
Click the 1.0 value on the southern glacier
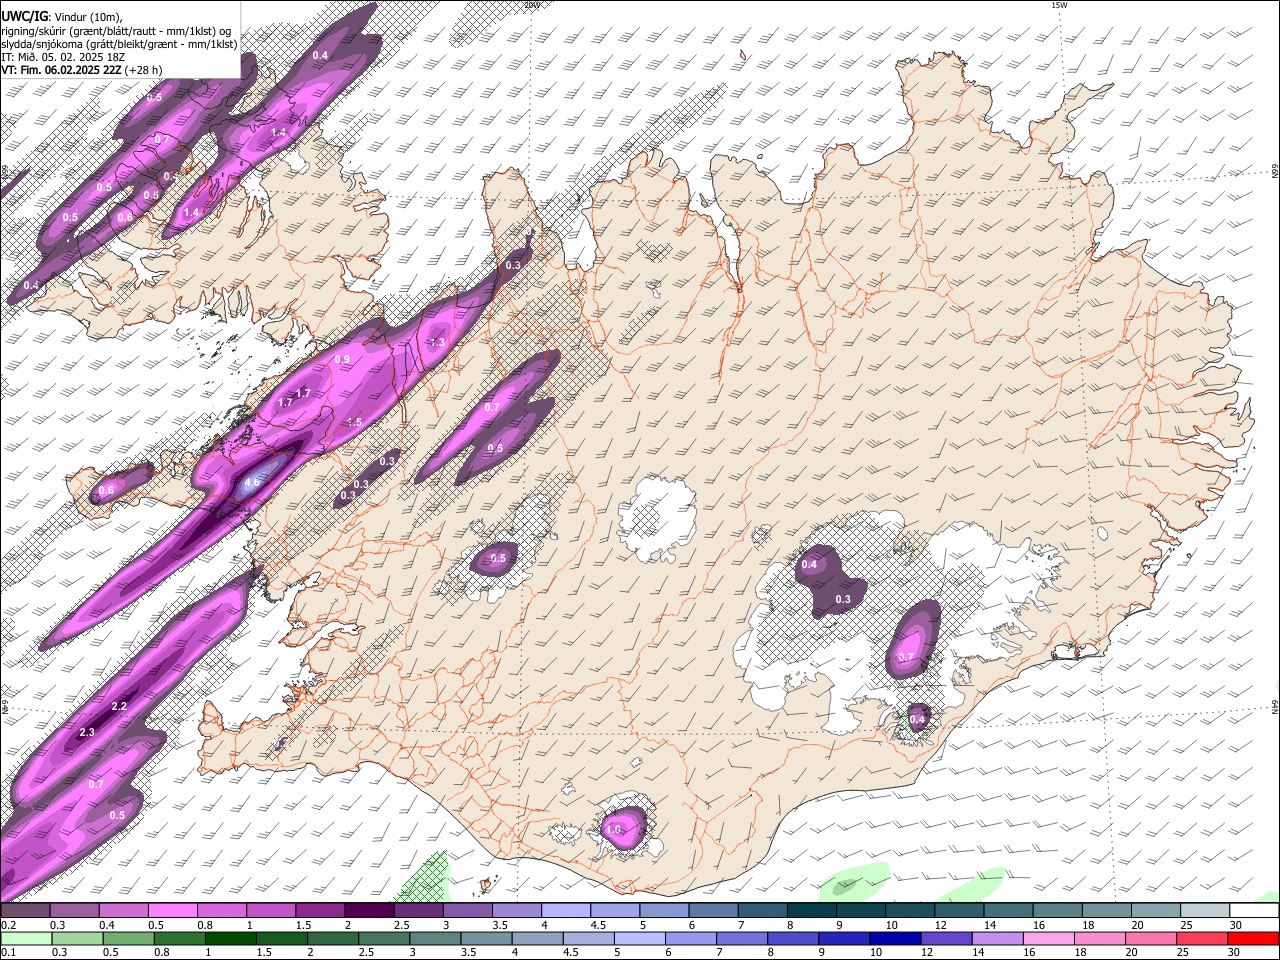click(614, 829)
